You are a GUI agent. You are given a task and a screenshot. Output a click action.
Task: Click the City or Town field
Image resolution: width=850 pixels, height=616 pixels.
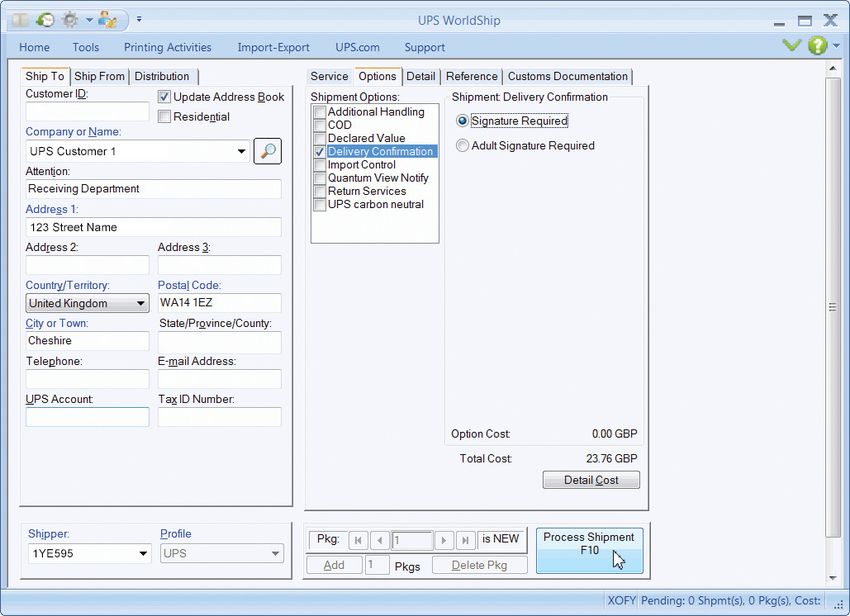pyautogui.click(x=87, y=341)
